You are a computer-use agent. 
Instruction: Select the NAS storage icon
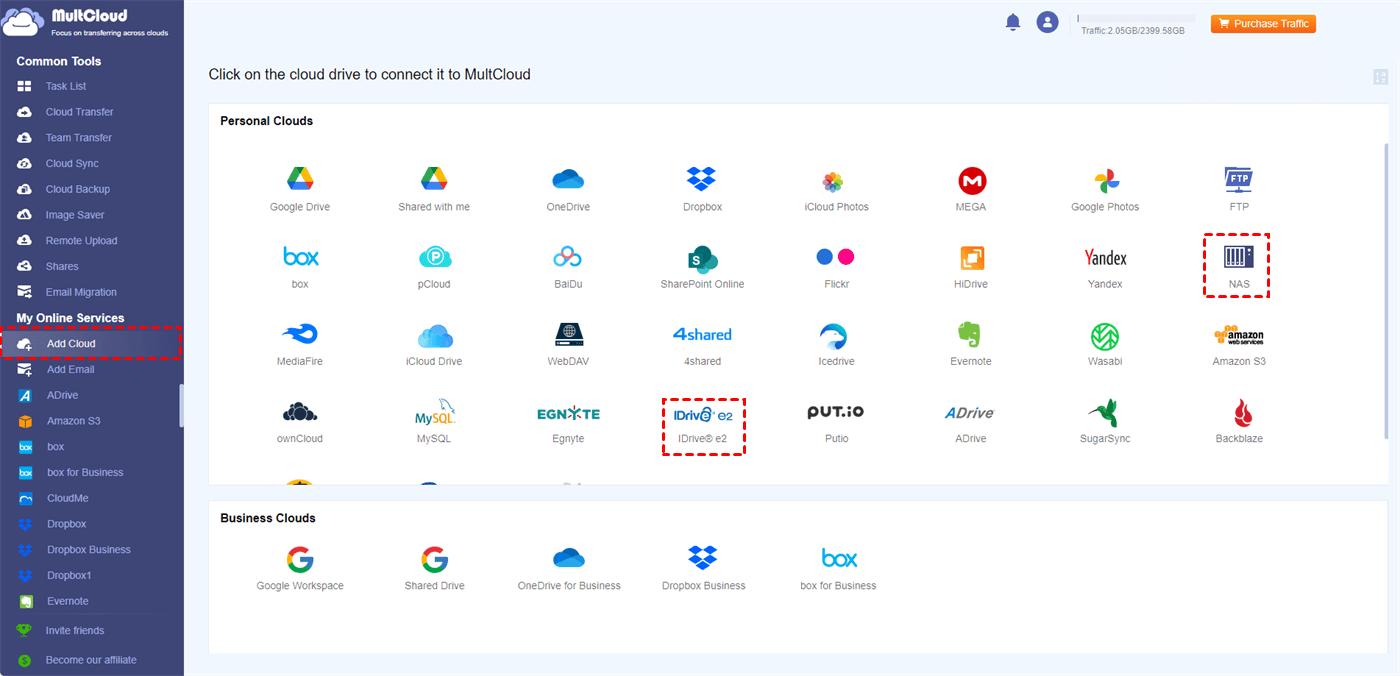[1239, 257]
